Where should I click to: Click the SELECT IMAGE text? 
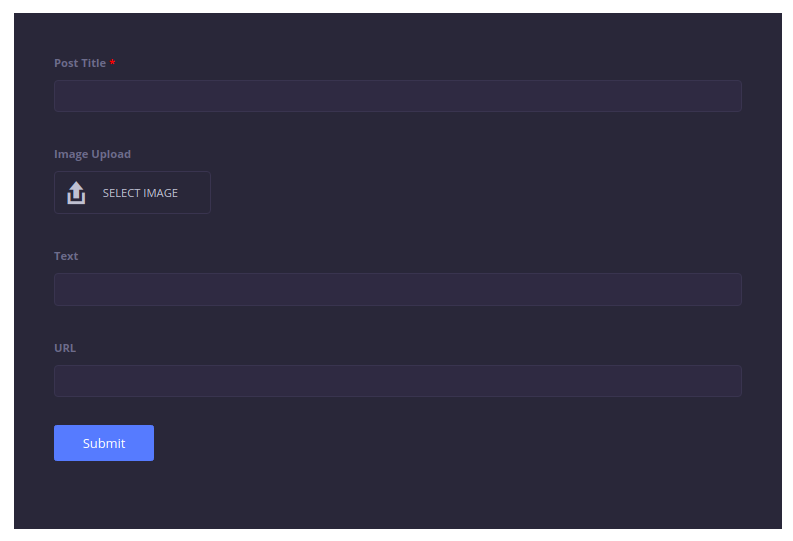(x=140, y=193)
